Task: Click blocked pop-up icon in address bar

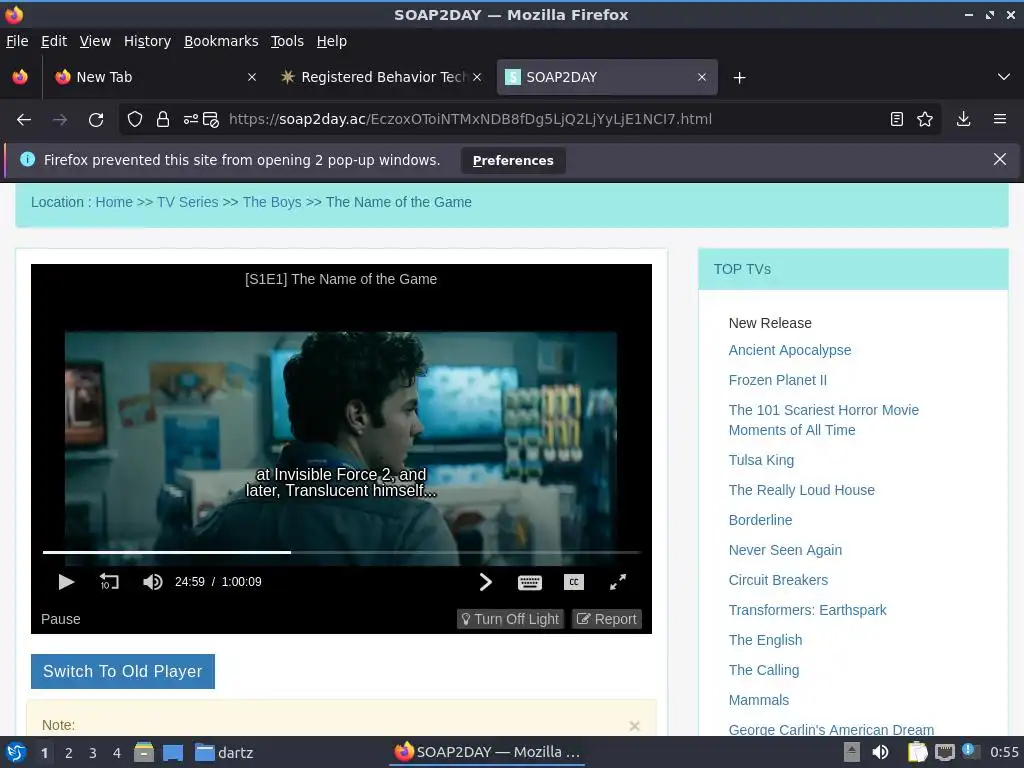Action: pos(210,120)
